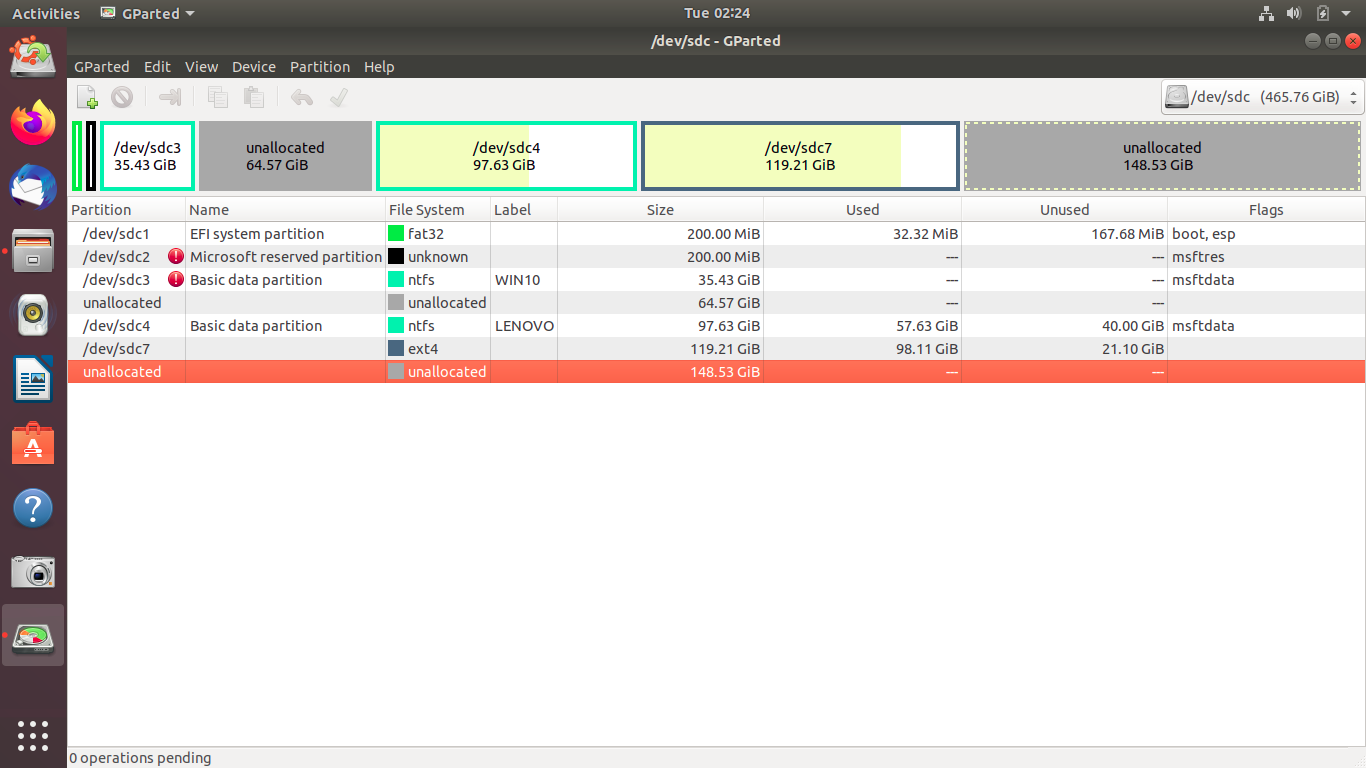Click the New partition toolbar icon
This screenshot has height=768, width=1366.
click(87, 97)
